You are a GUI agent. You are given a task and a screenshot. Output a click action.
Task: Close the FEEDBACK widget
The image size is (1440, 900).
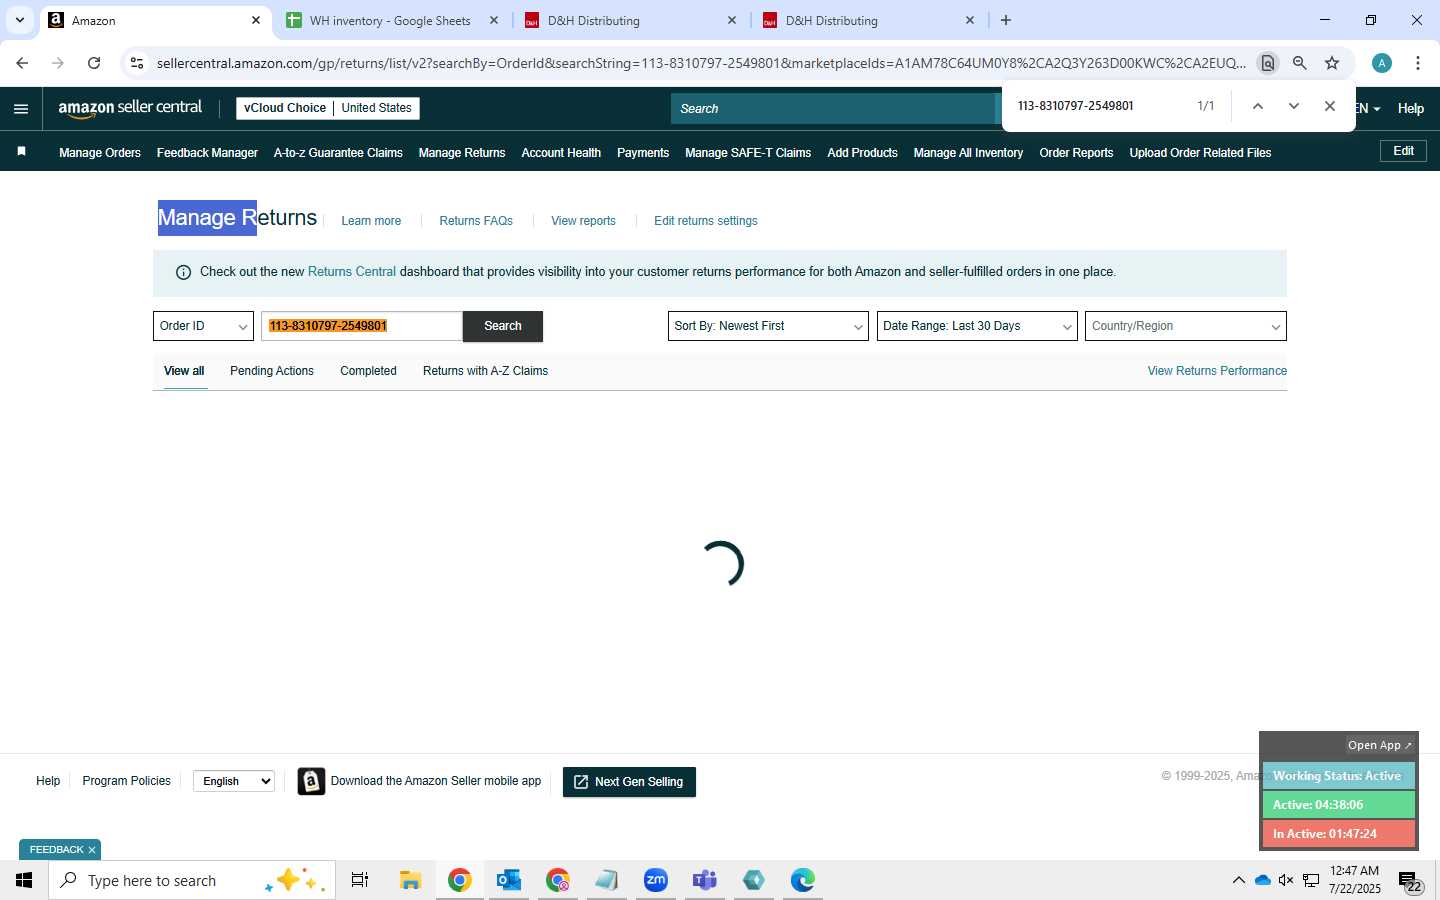click(92, 850)
